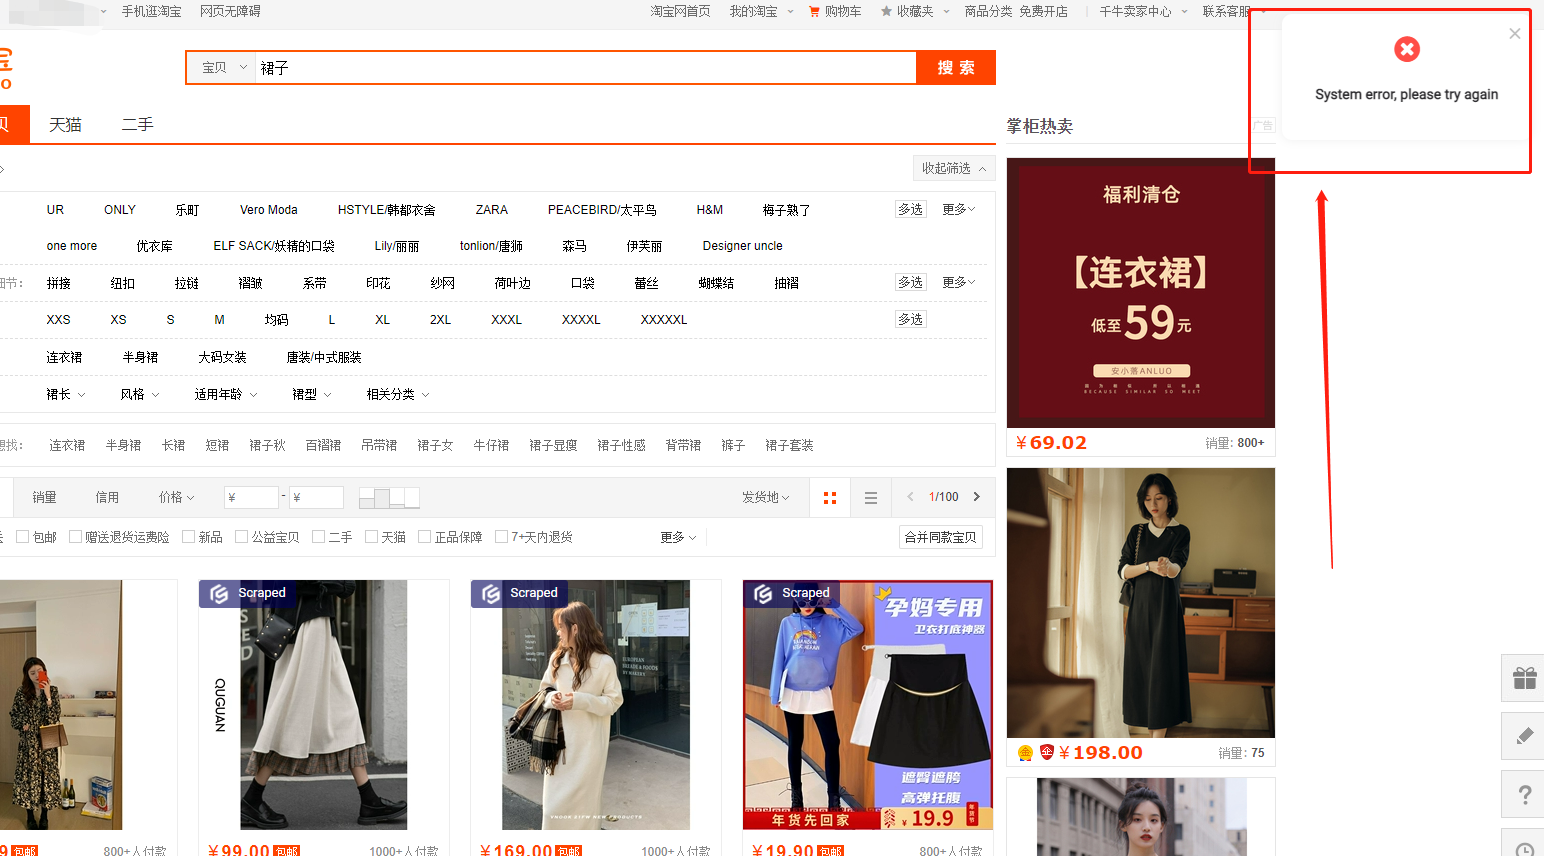Screen dimensions: 1544x856
Task: Open 网页无障碍 in the top bar
Action: (x=230, y=11)
